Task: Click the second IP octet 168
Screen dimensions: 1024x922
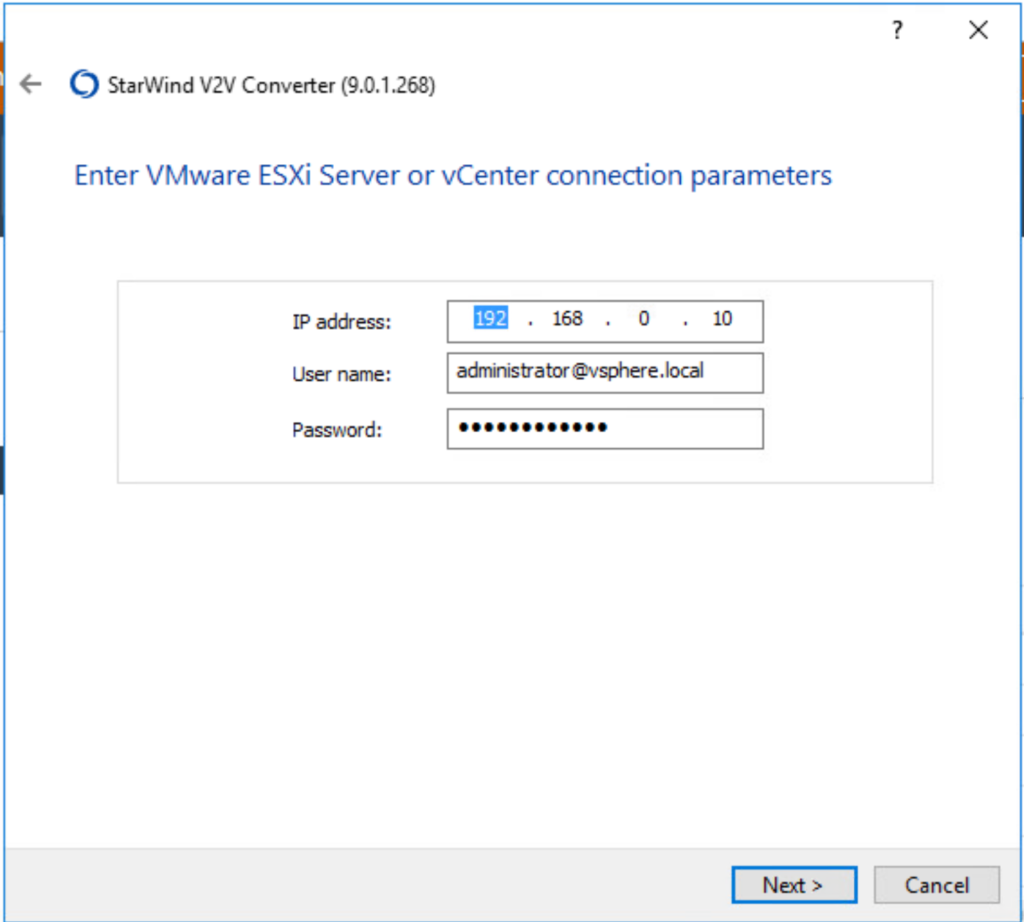Action: (x=567, y=319)
